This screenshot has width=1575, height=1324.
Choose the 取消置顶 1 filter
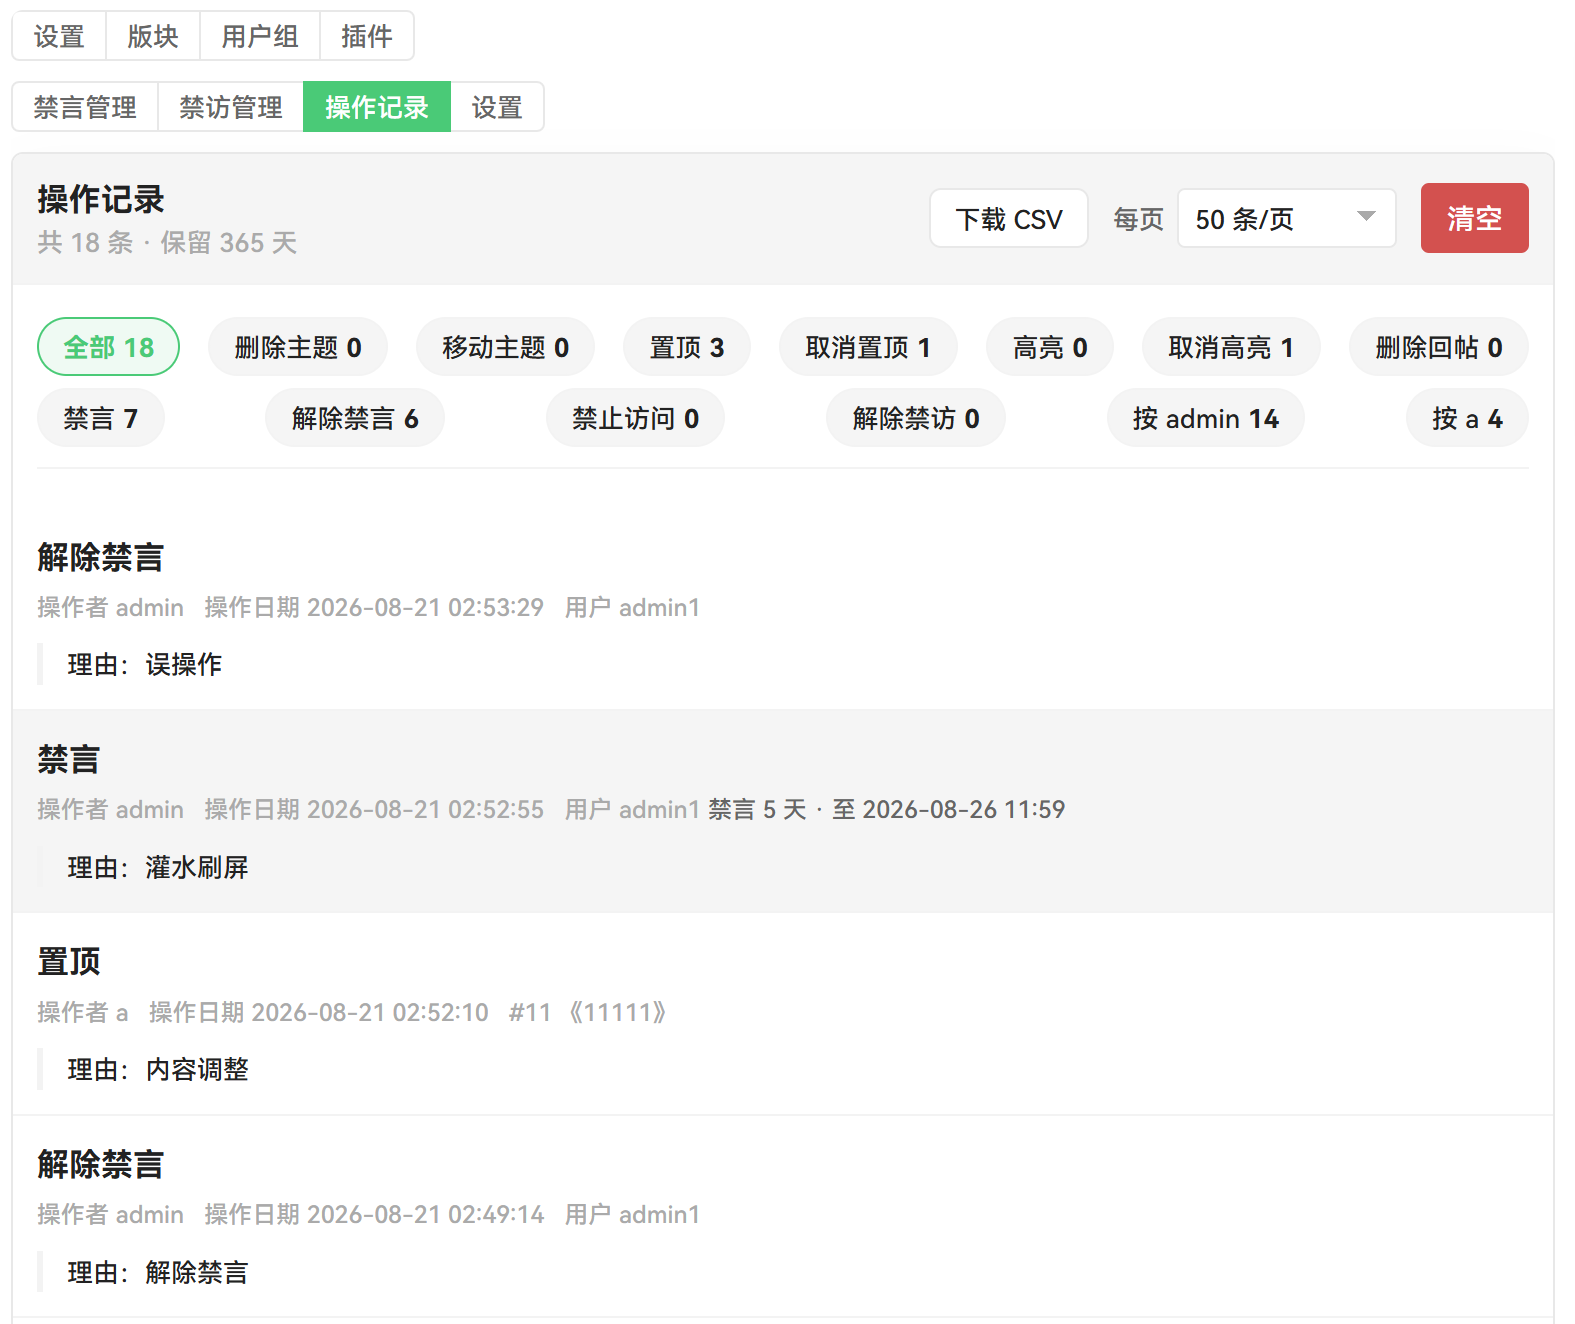pyautogui.click(x=868, y=347)
